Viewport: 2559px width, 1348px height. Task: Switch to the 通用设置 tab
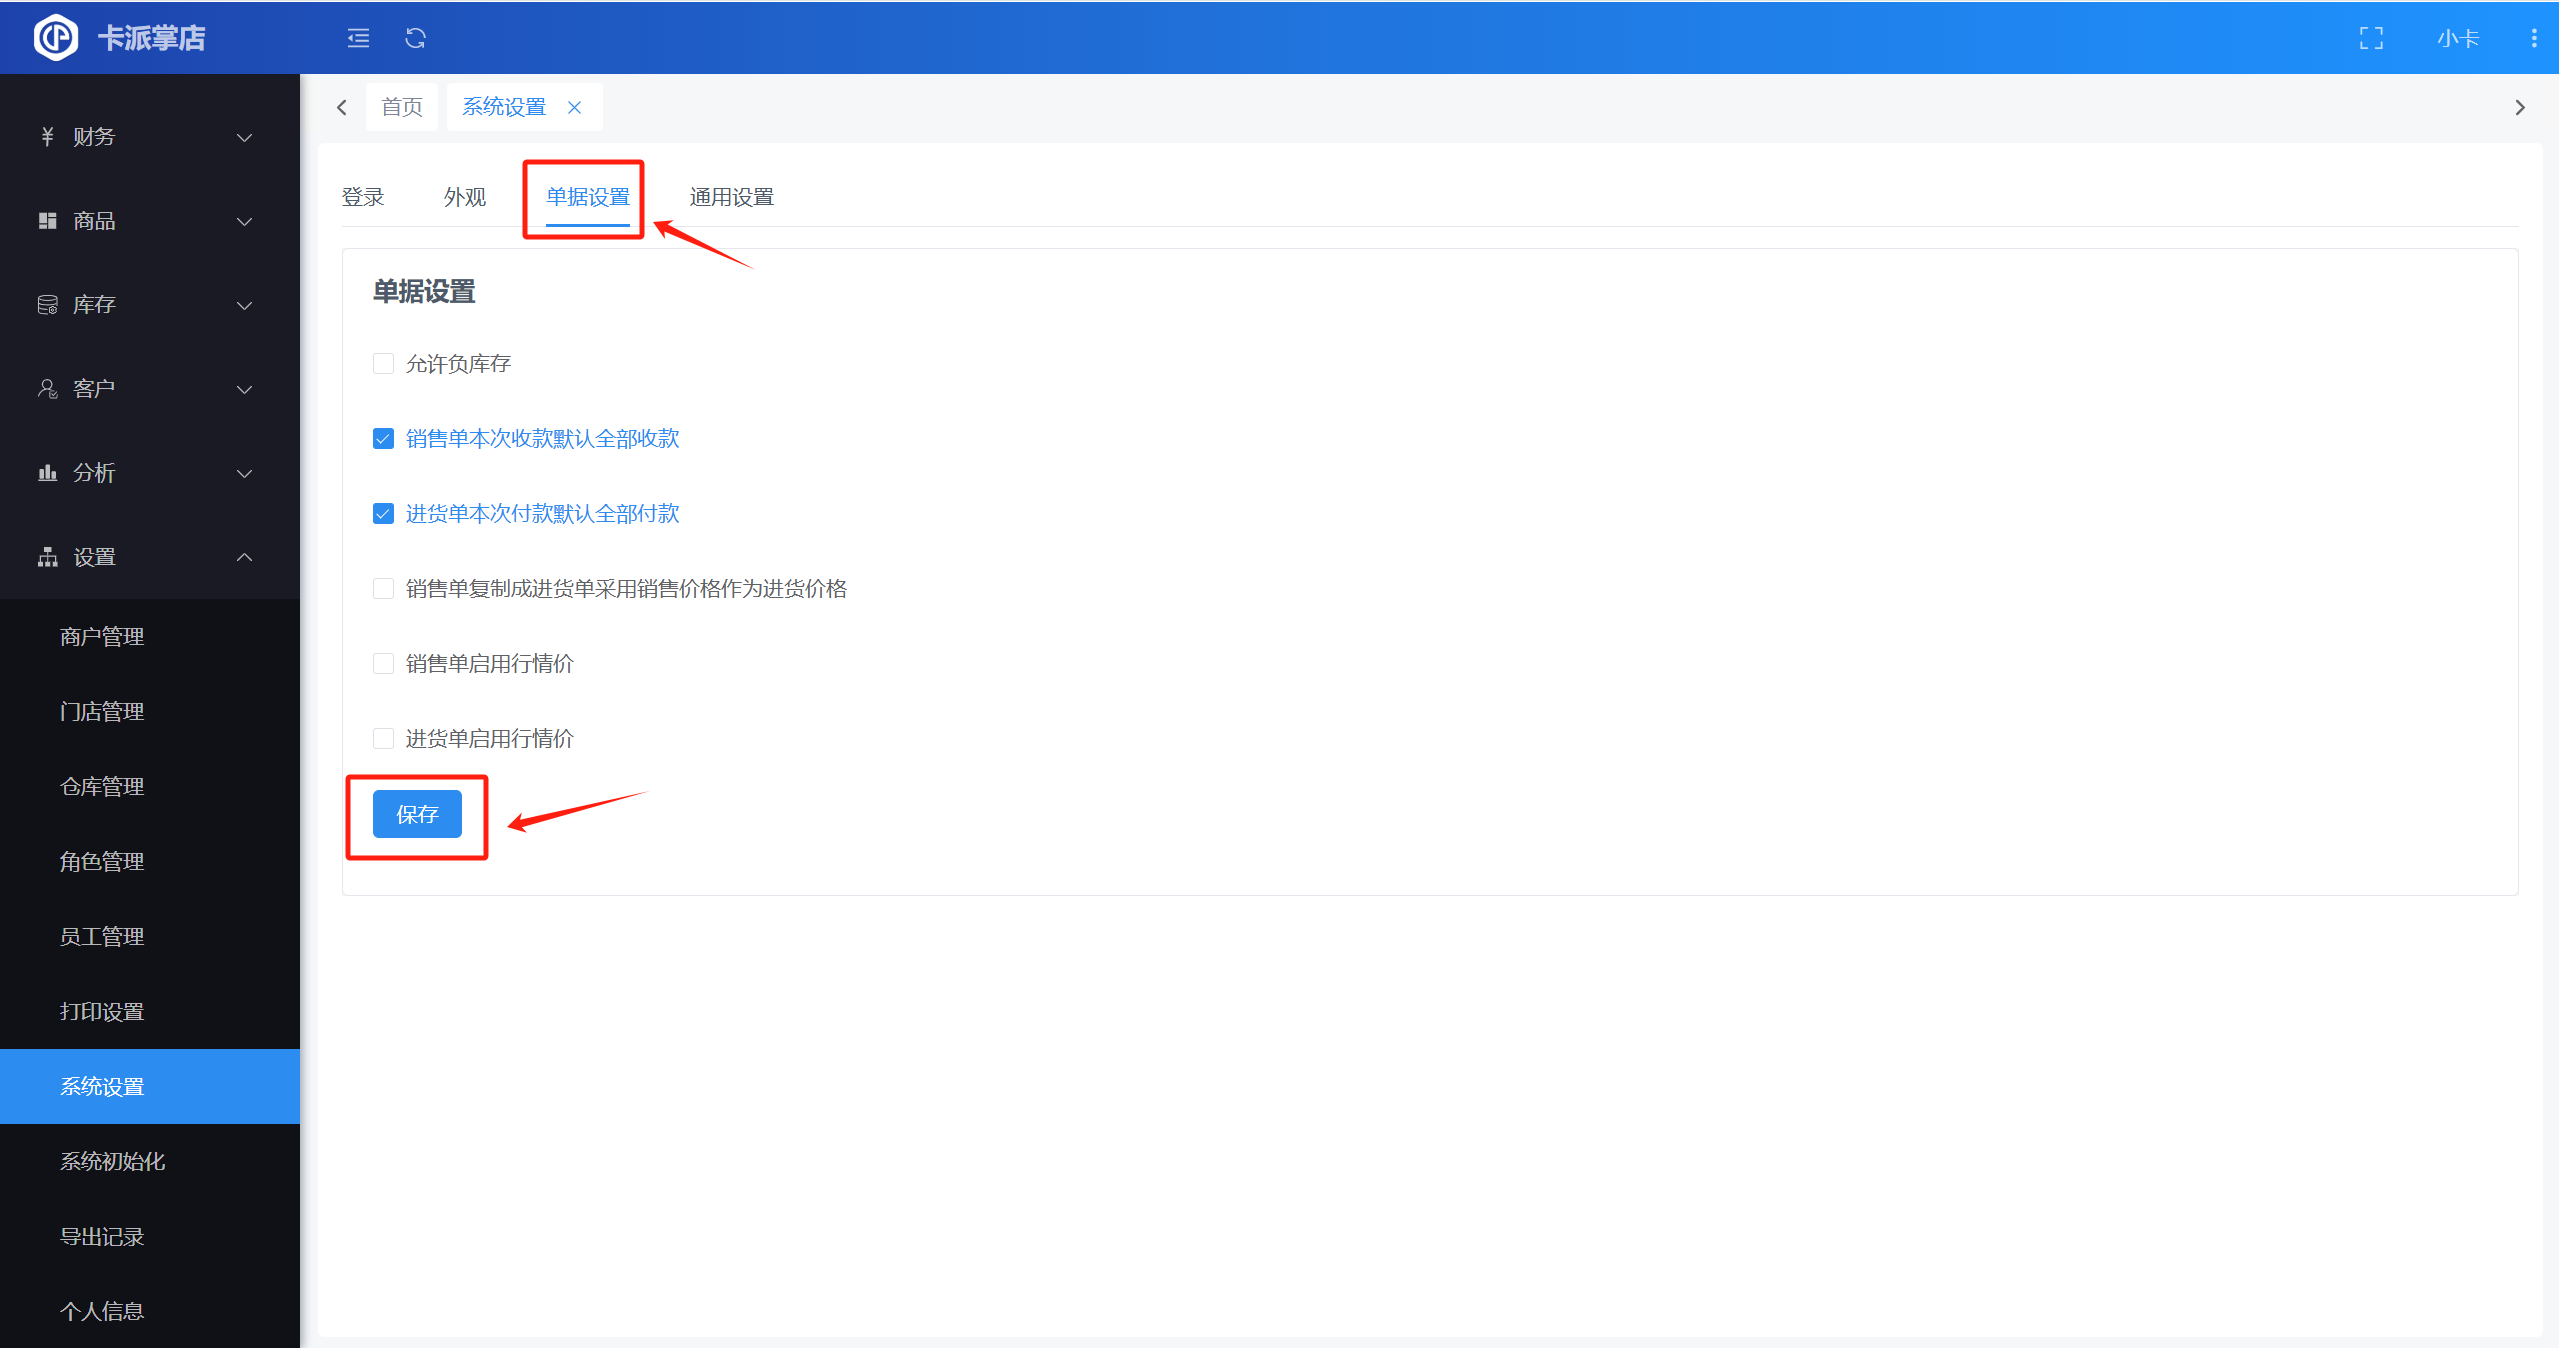click(x=731, y=197)
